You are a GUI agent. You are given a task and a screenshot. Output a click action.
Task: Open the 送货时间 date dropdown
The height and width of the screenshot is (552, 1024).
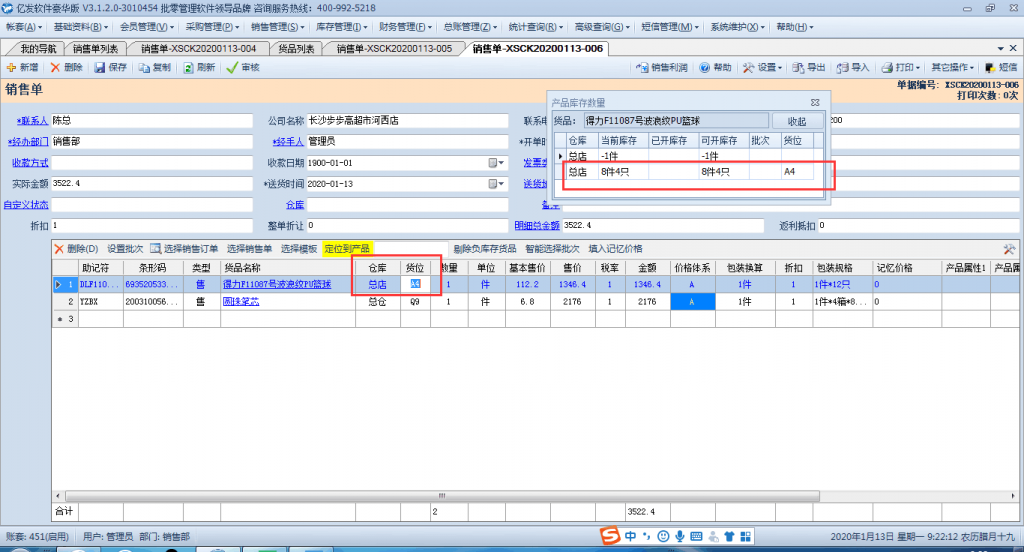click(x=497, y=184)
